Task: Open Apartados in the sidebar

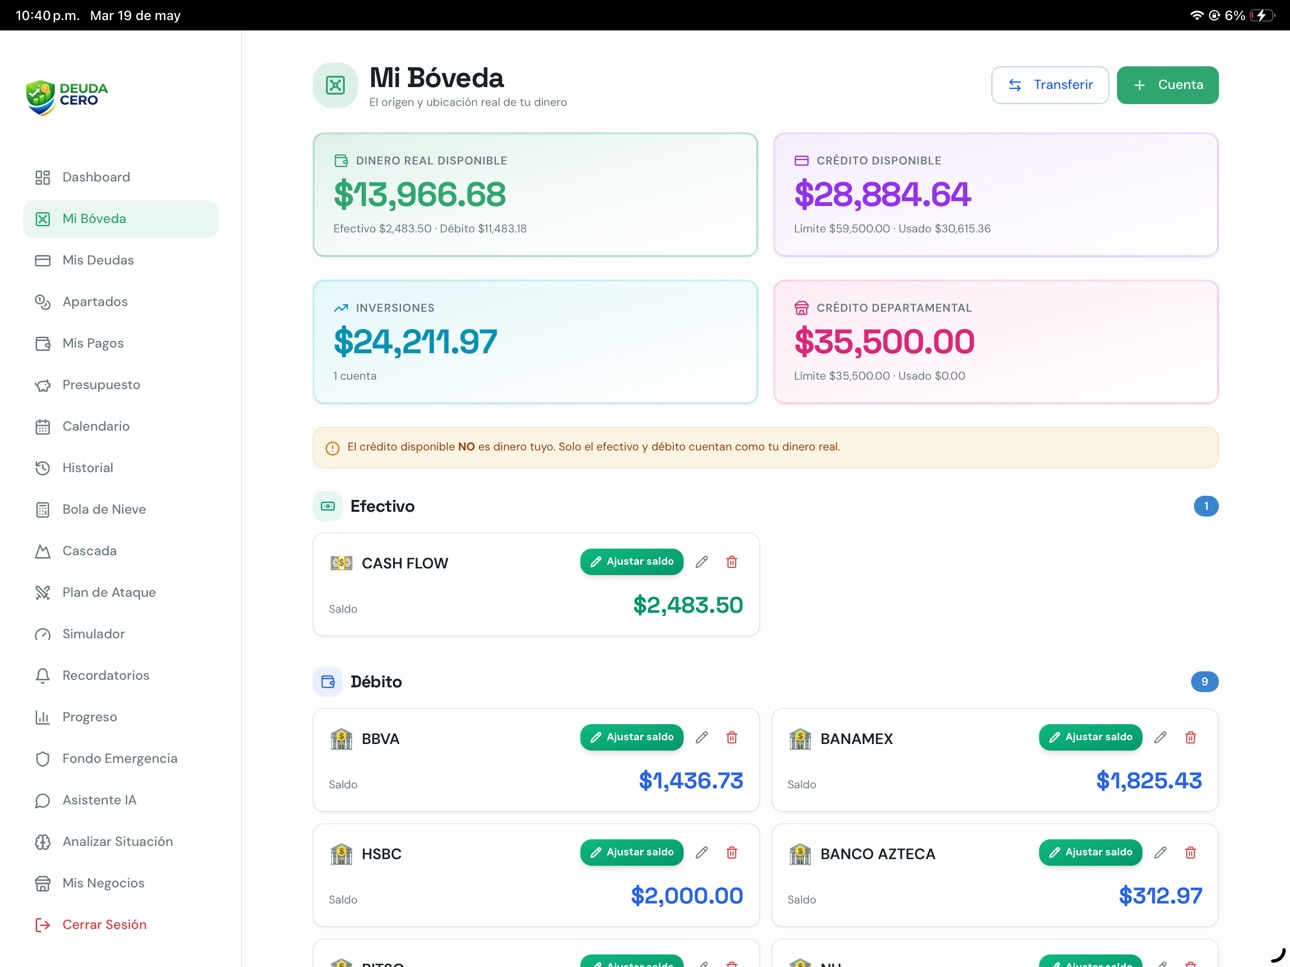Action: pos(120,302)
